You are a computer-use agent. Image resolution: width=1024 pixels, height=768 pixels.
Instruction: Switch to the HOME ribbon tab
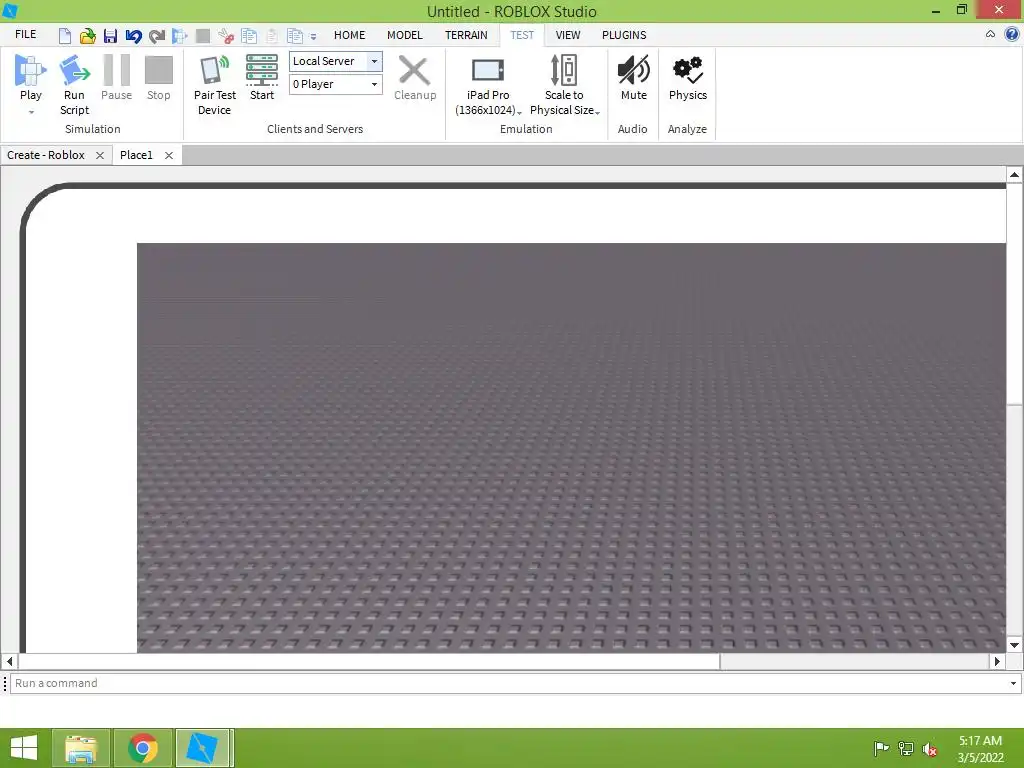coord(349,35)
